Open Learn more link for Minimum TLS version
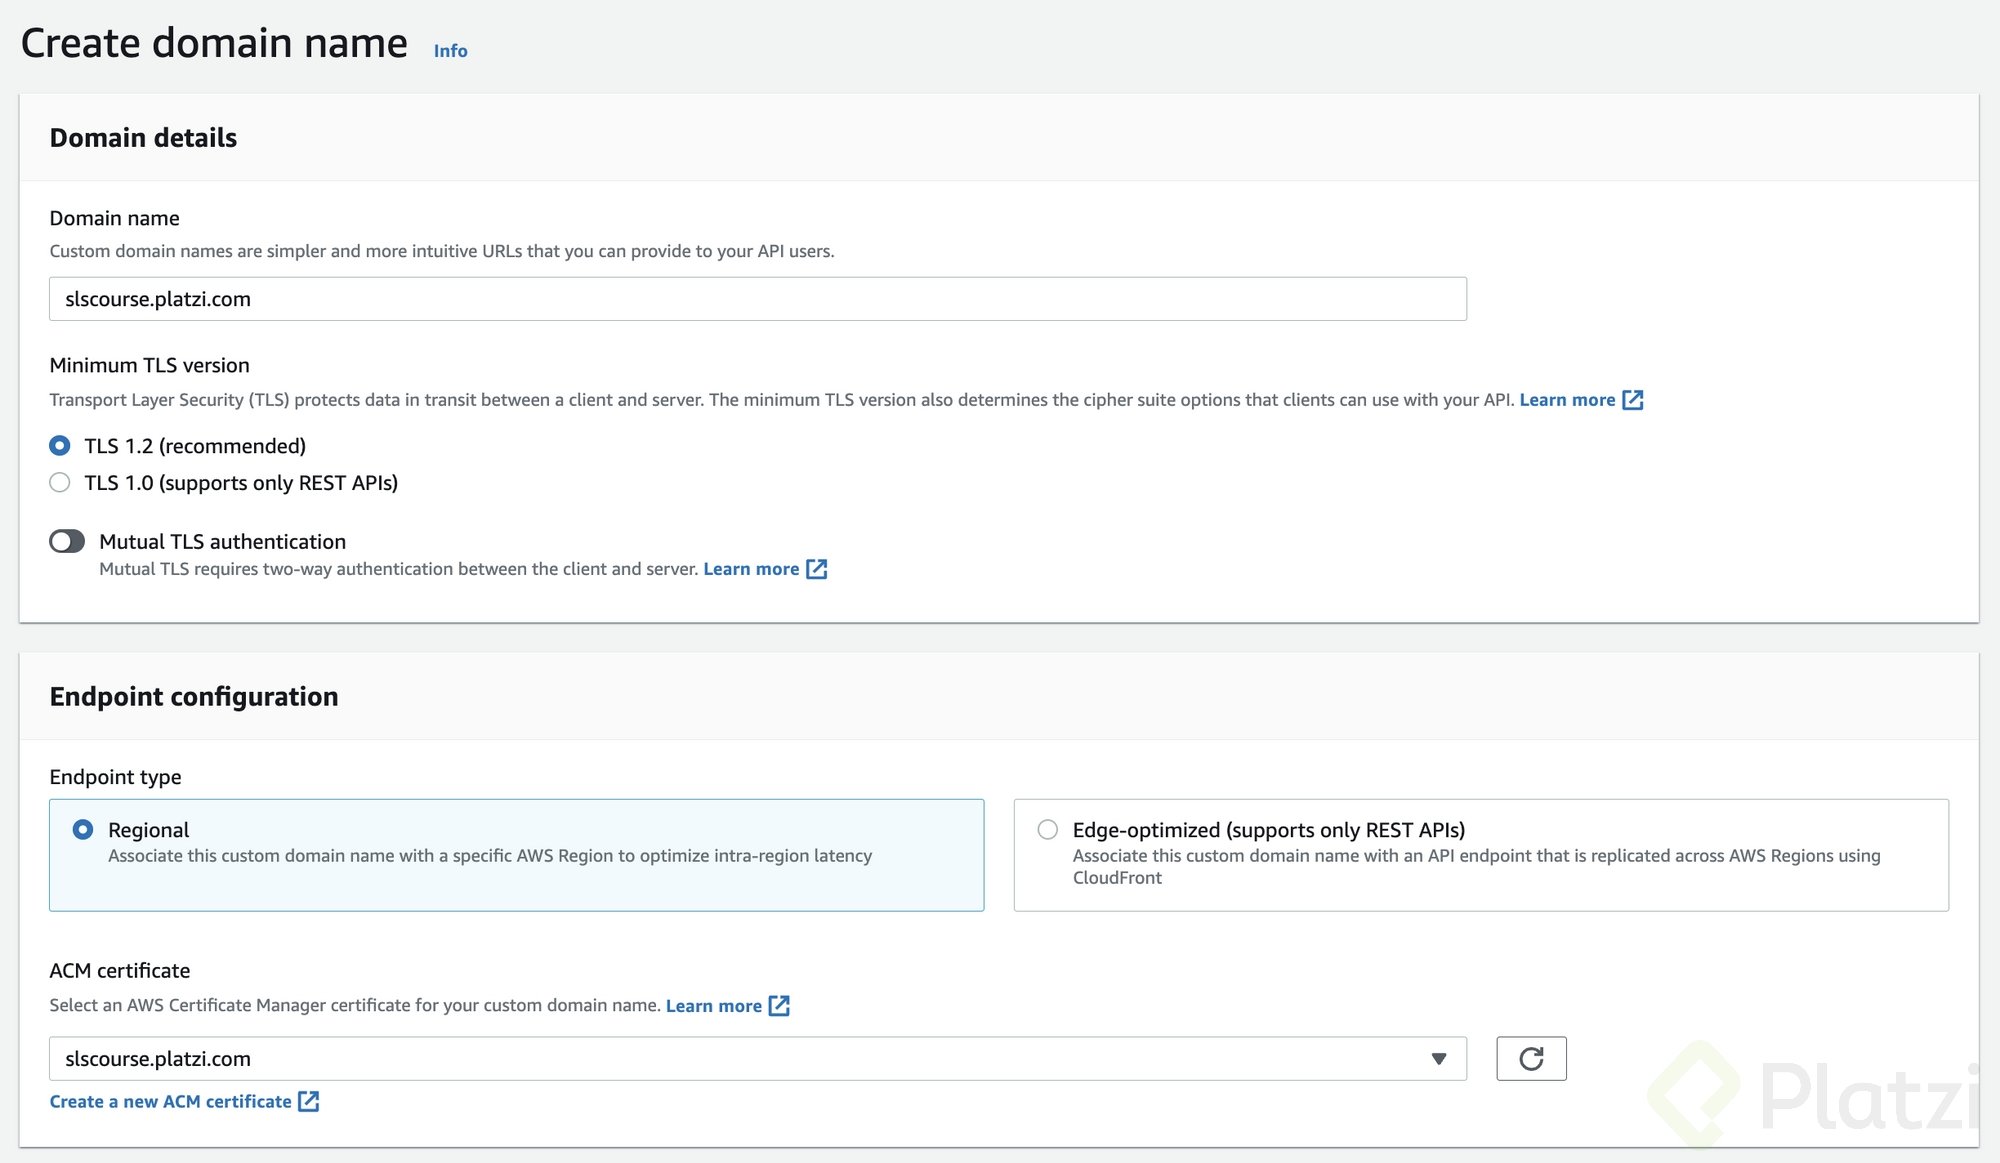 (1567, 399)
